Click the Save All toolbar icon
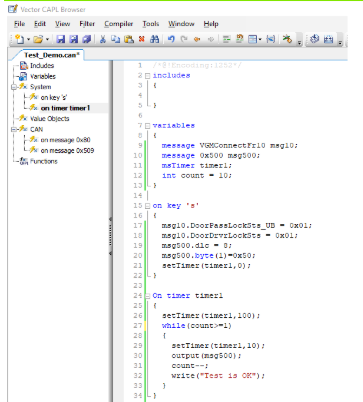This screenshot has height=402, width=363. pyautogui.click(x=87, y=39)
